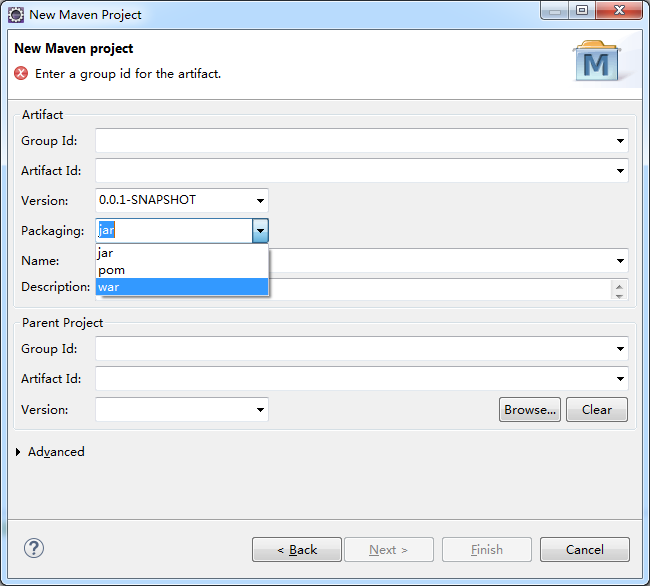Cancel the New Maven Project wizard
650x586 pixels.
pyautogui.click(x=585, y=550)
